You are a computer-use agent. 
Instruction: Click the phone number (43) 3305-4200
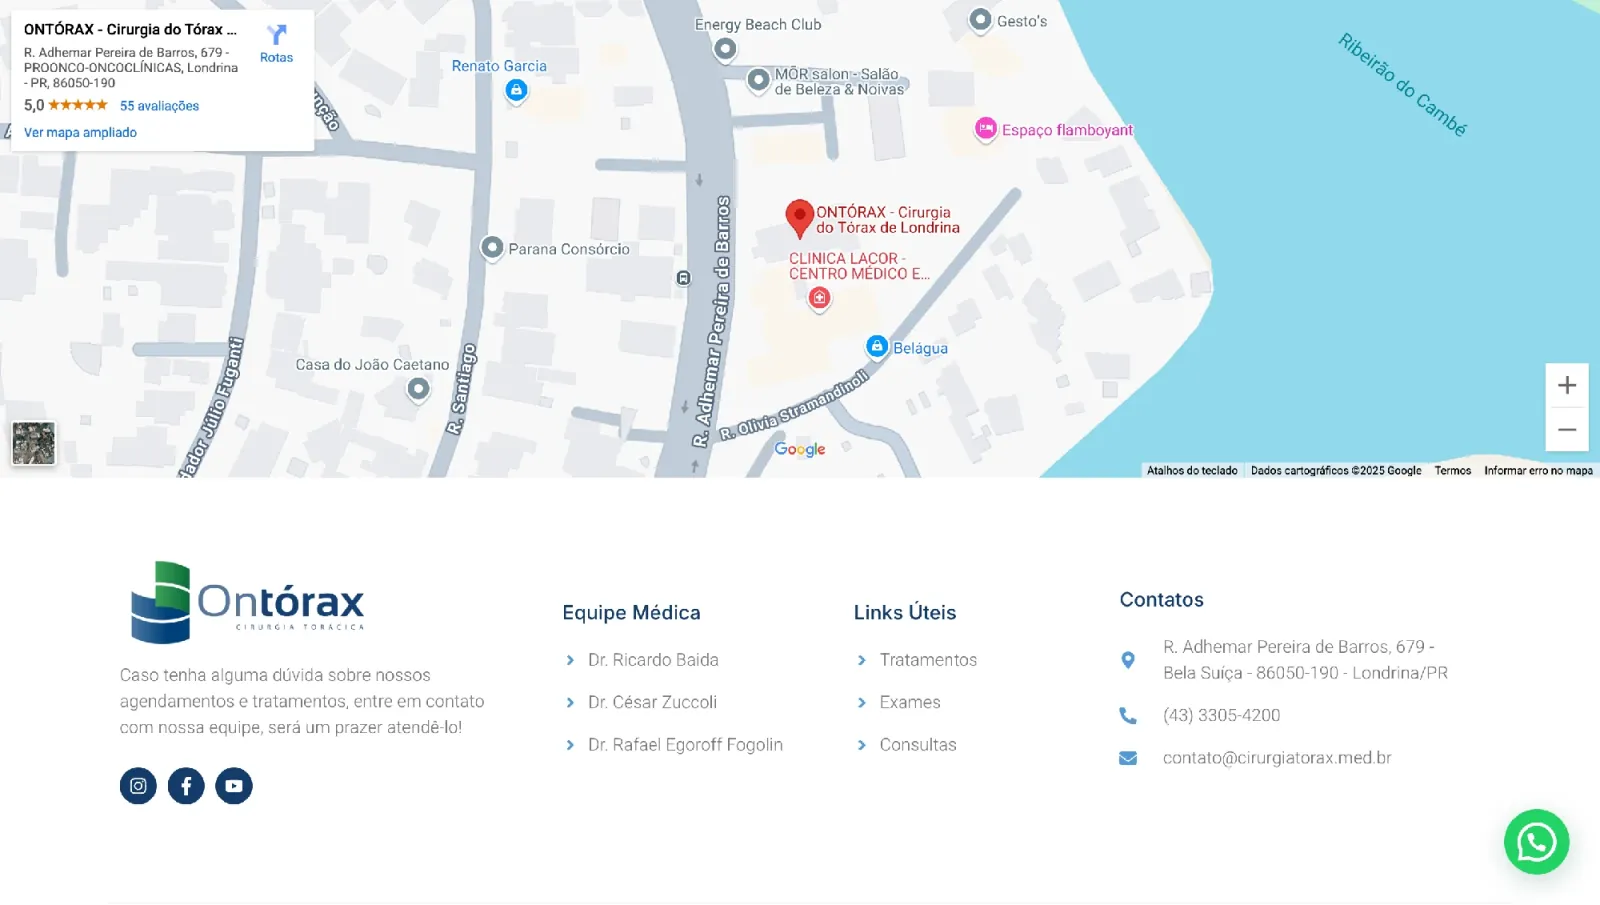click(1221, 716)
